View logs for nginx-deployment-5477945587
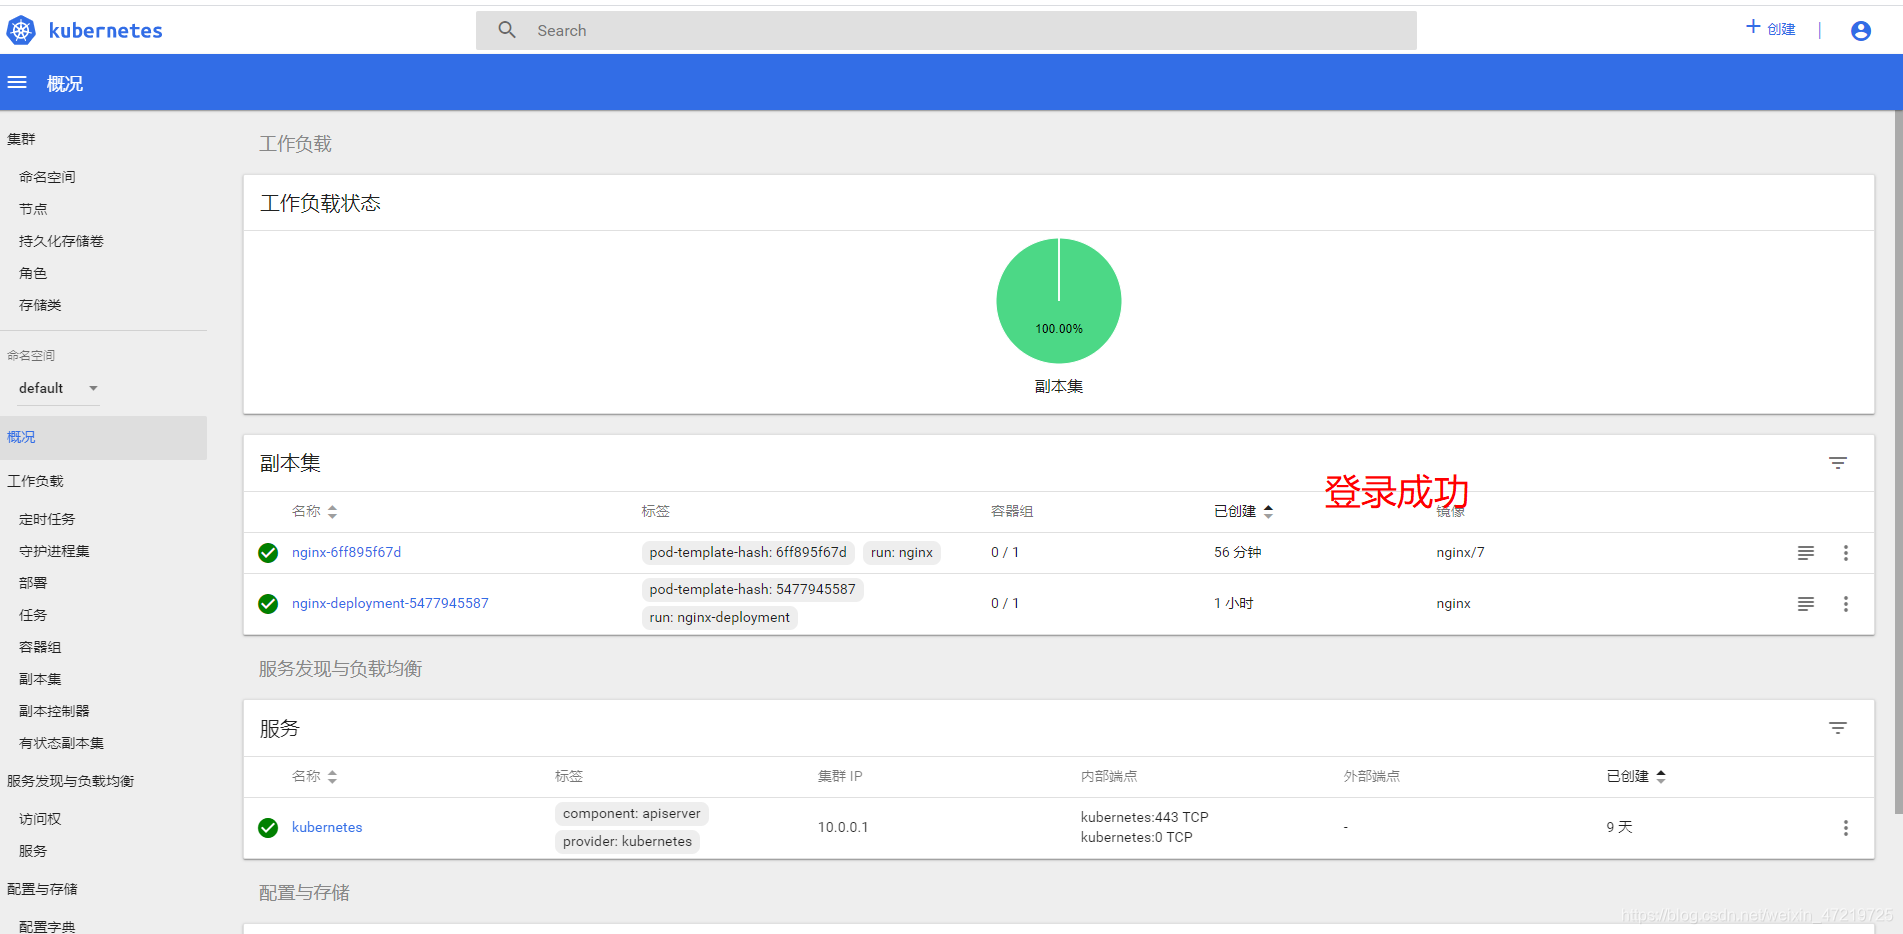Screen dimensions: 1903x934 coord(1806,604)
